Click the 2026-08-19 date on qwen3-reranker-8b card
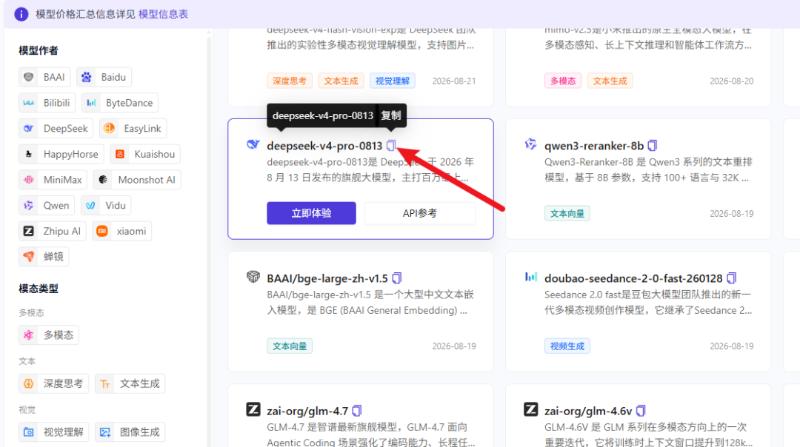This screenshot has height=447, width=800. coord(731,213)
